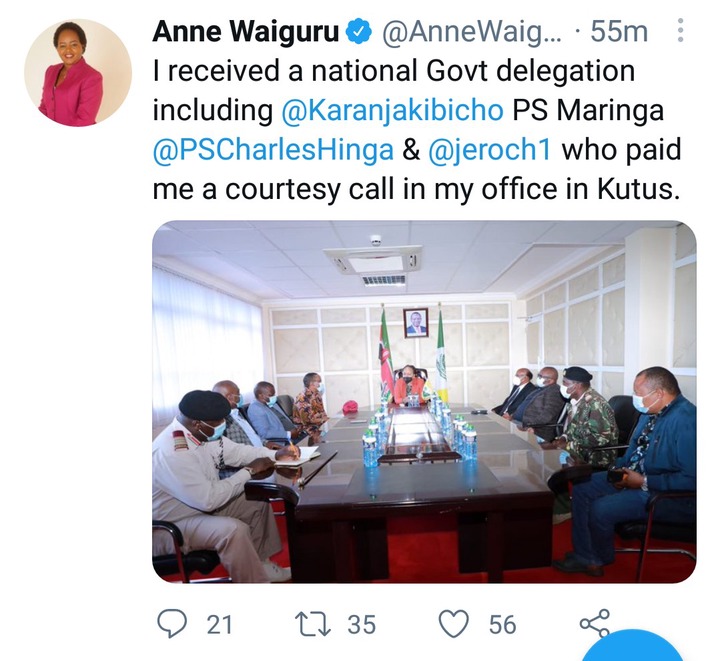View the meeting room photo fullscreen
The height and width of the screenshot is (661, 720).
424,402
